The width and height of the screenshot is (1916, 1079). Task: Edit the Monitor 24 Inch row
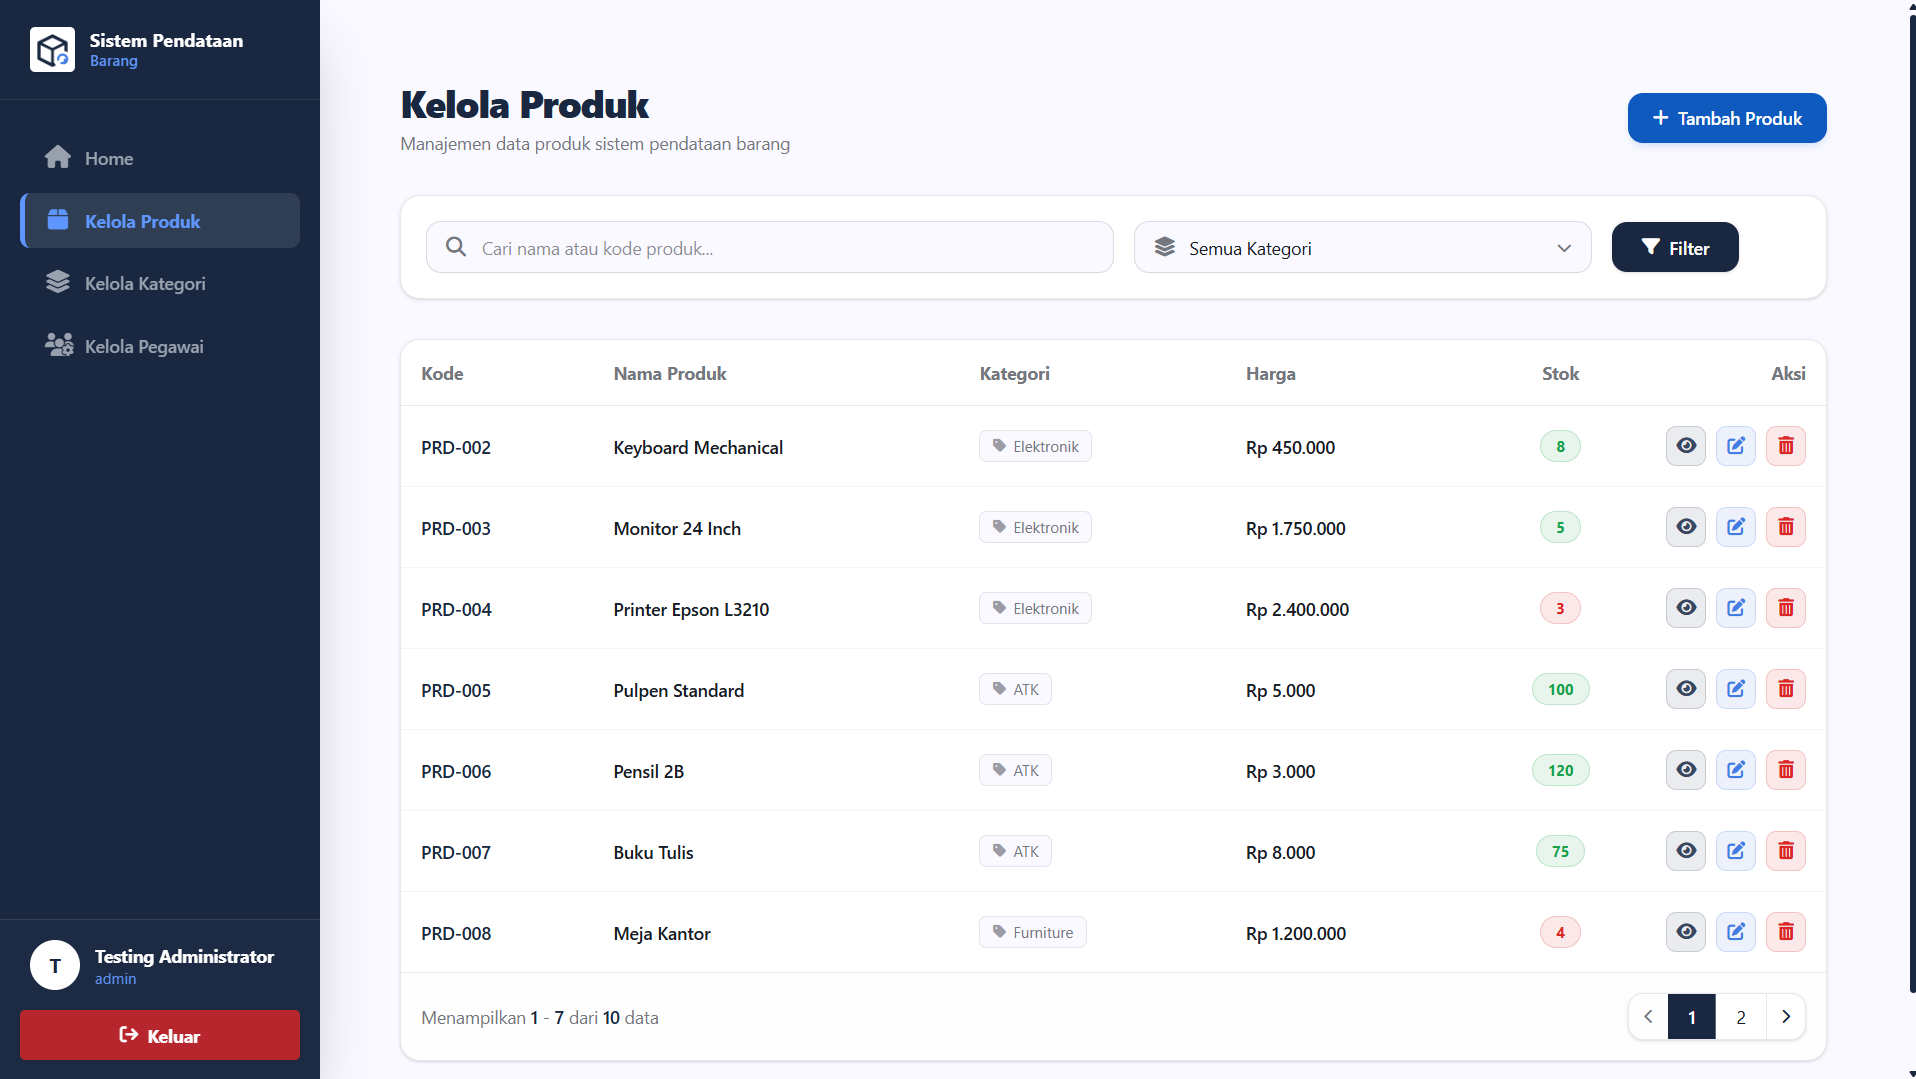[1736, 527]
